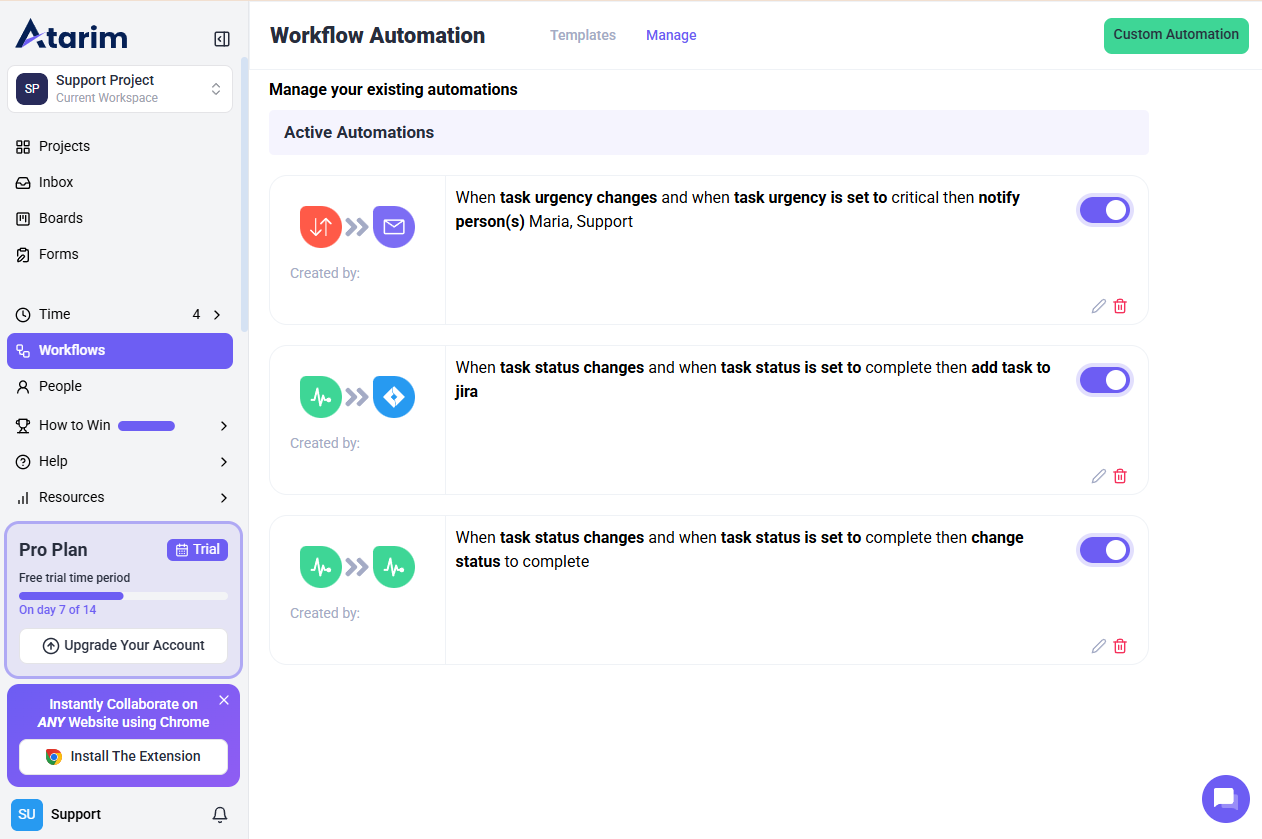Edit the task urgency notify automation
The image size is (1262, 839).
(x=1098, y=306)
